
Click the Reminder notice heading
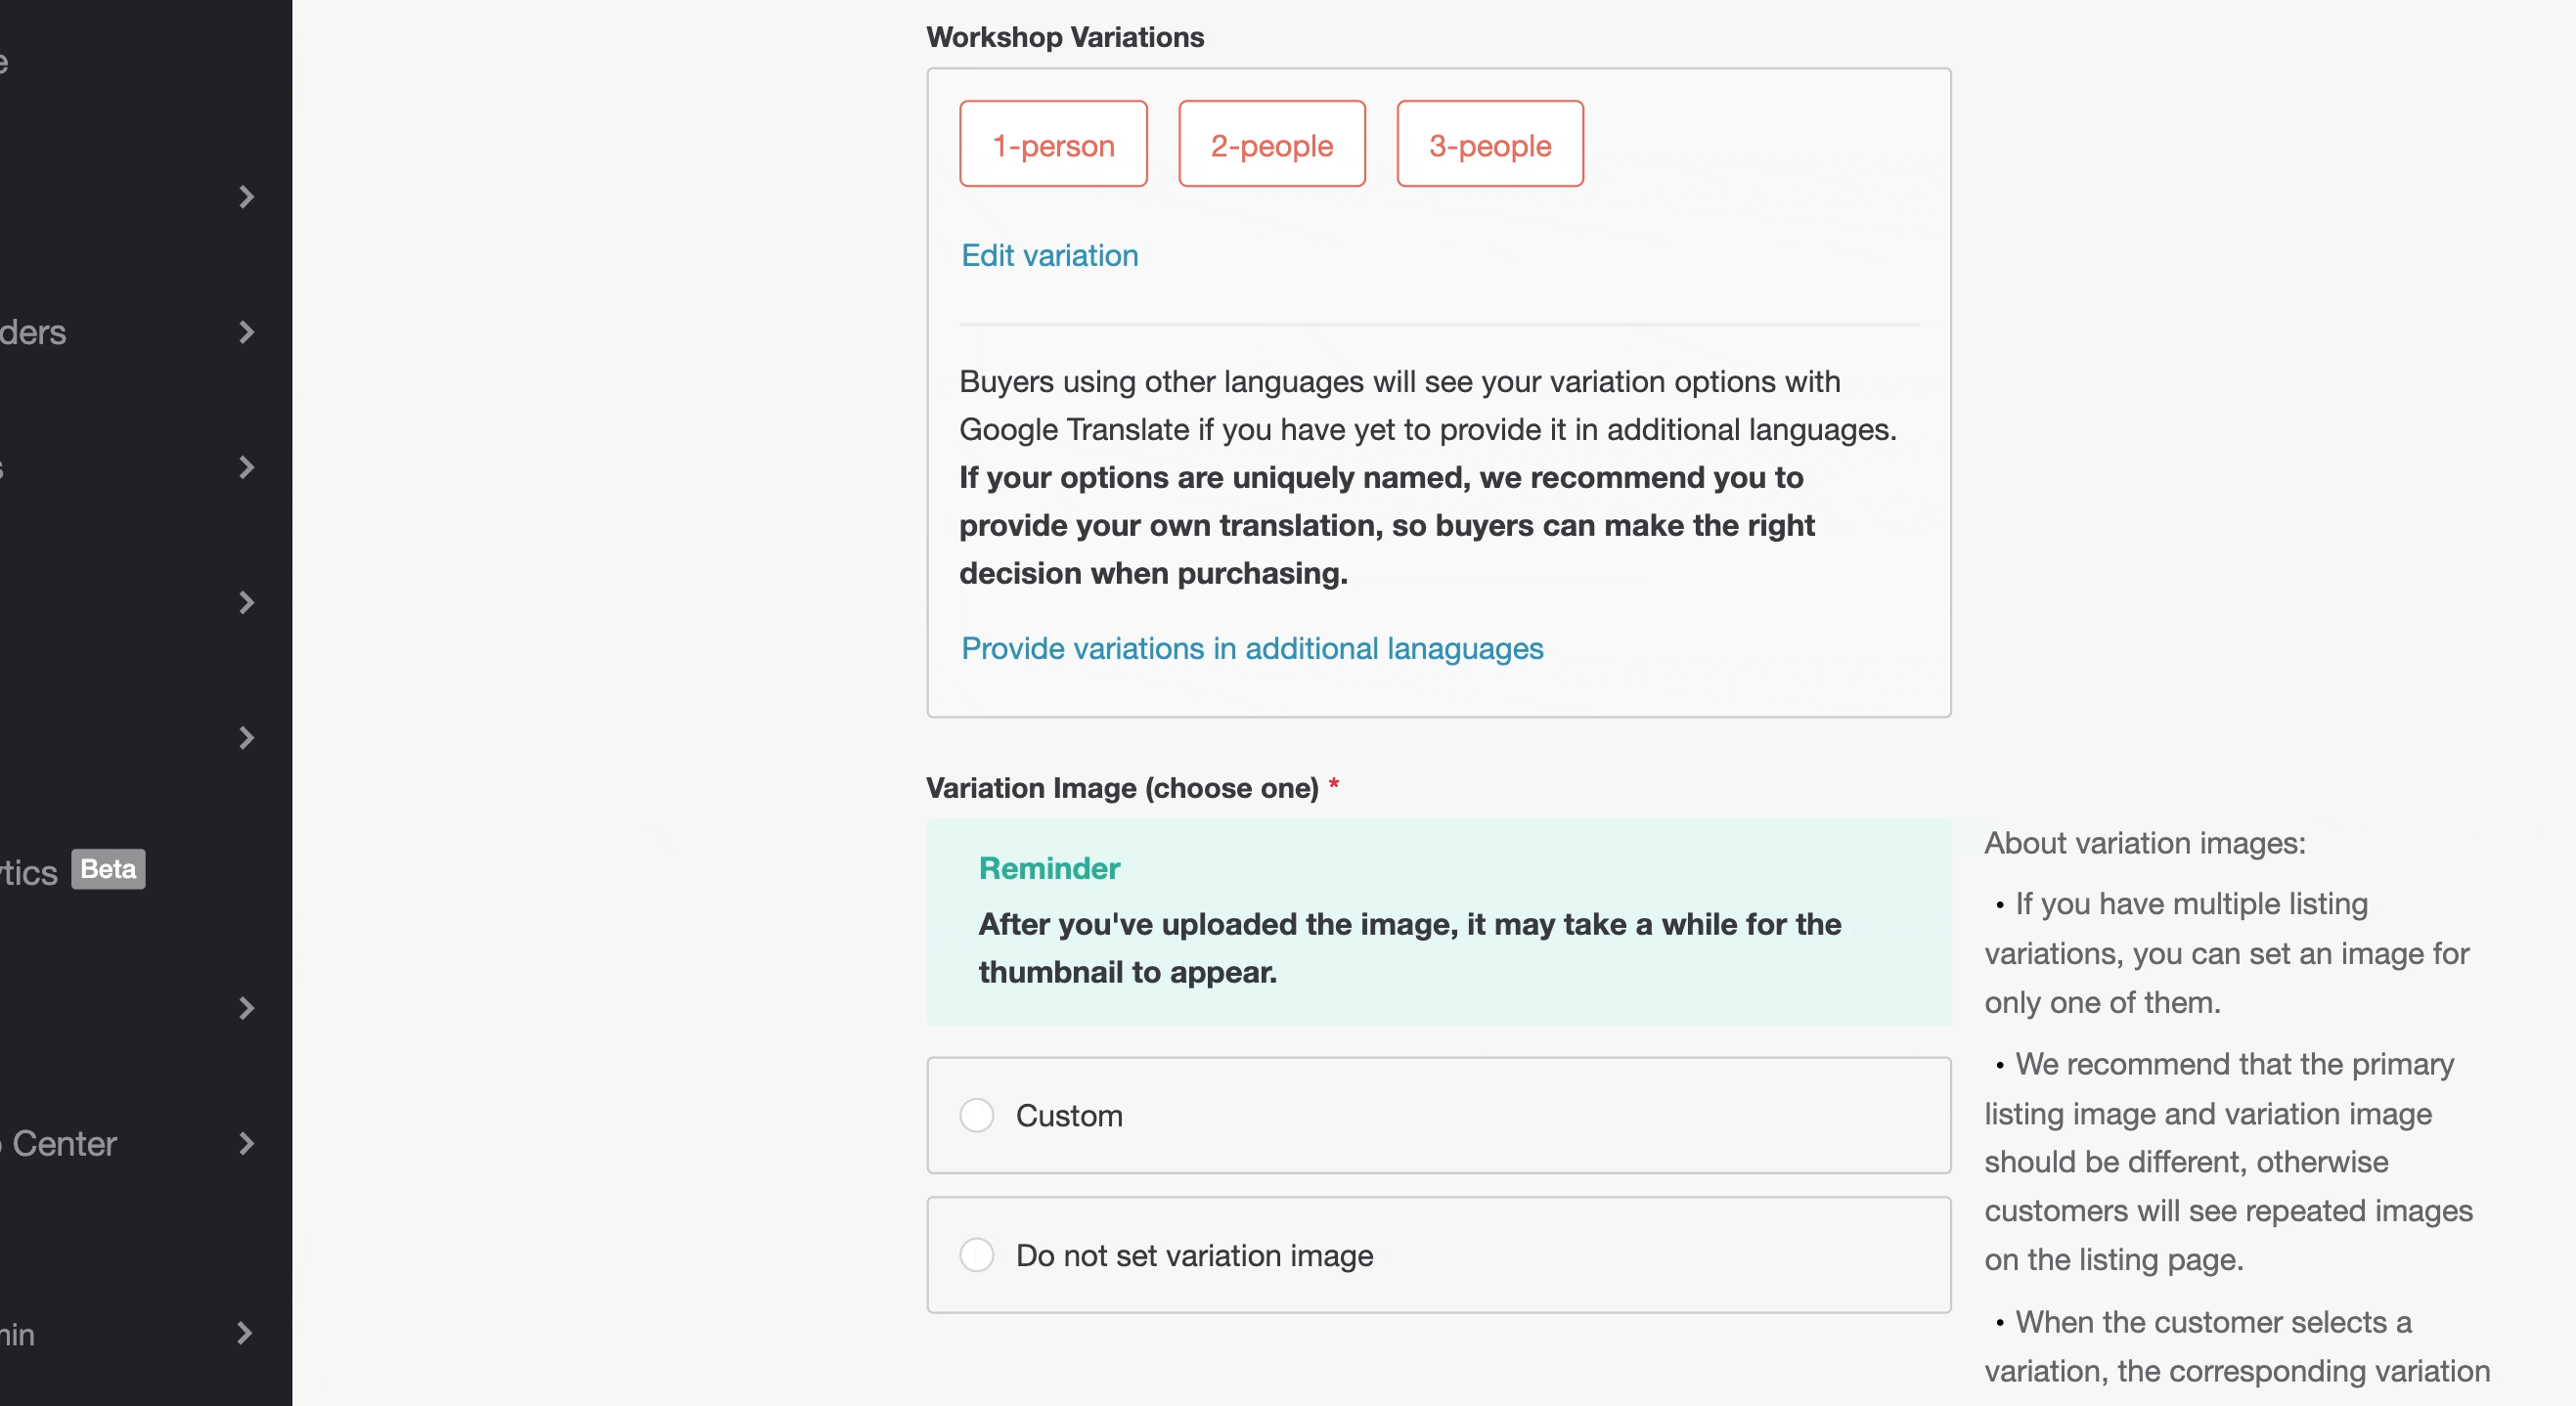1049,868
